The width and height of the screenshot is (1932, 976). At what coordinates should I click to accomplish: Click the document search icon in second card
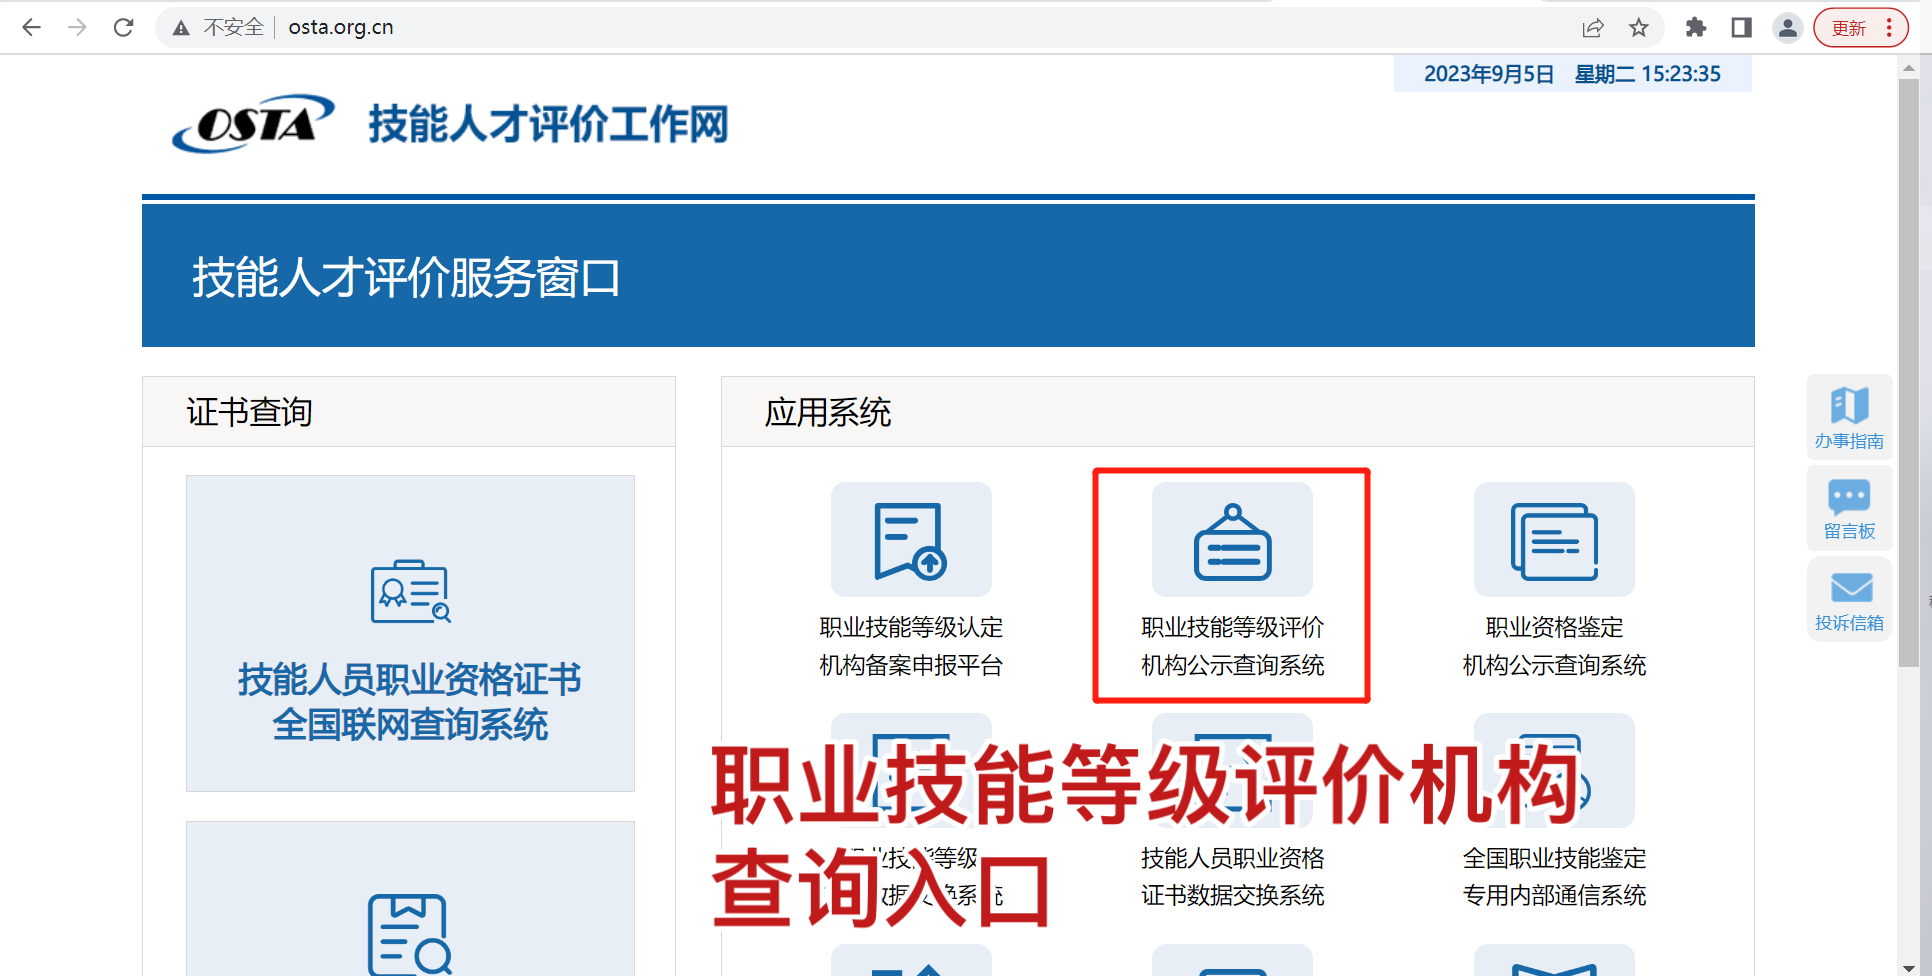point(410,936)
